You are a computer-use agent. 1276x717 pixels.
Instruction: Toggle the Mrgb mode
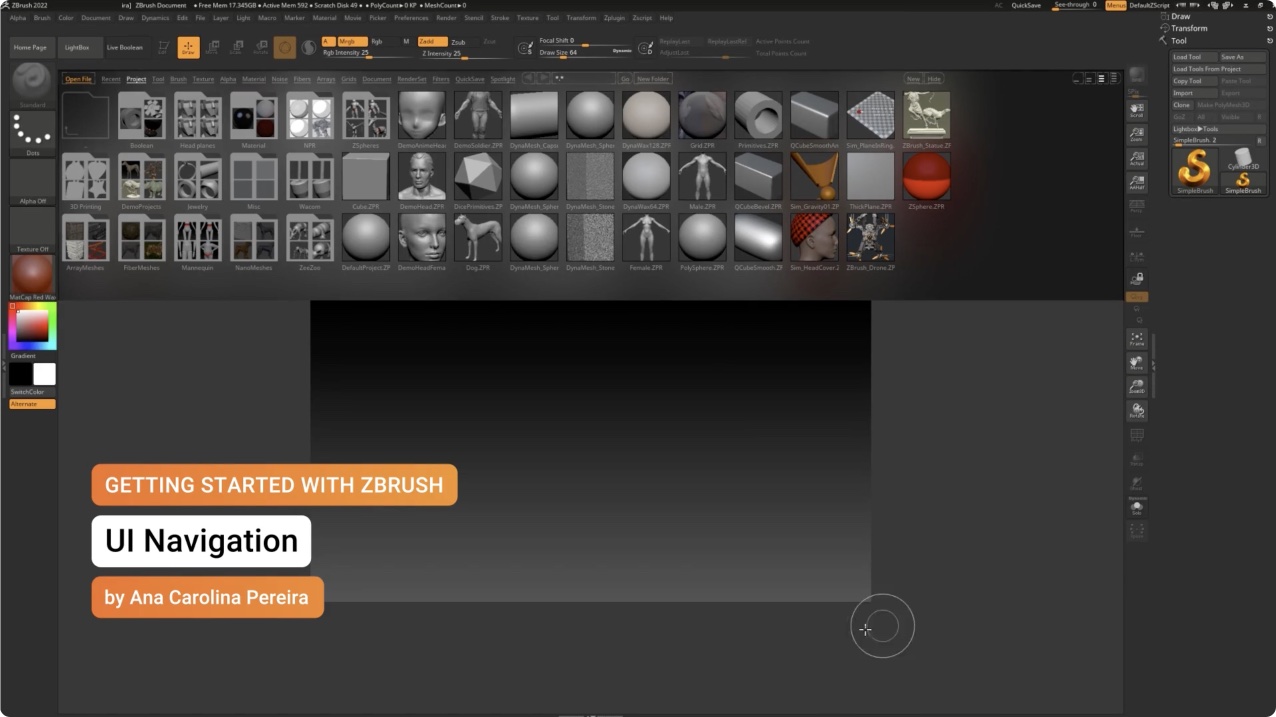pyautogui.click(x=351, y=41)
